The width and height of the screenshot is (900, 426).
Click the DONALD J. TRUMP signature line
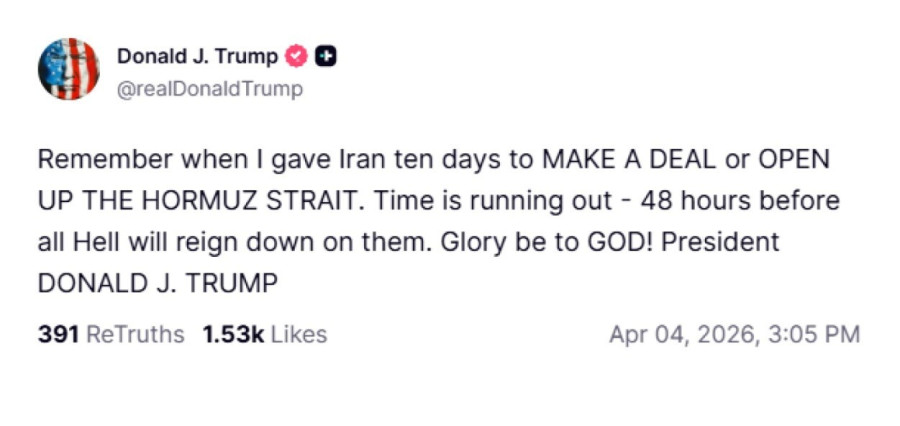click(157, 283)
